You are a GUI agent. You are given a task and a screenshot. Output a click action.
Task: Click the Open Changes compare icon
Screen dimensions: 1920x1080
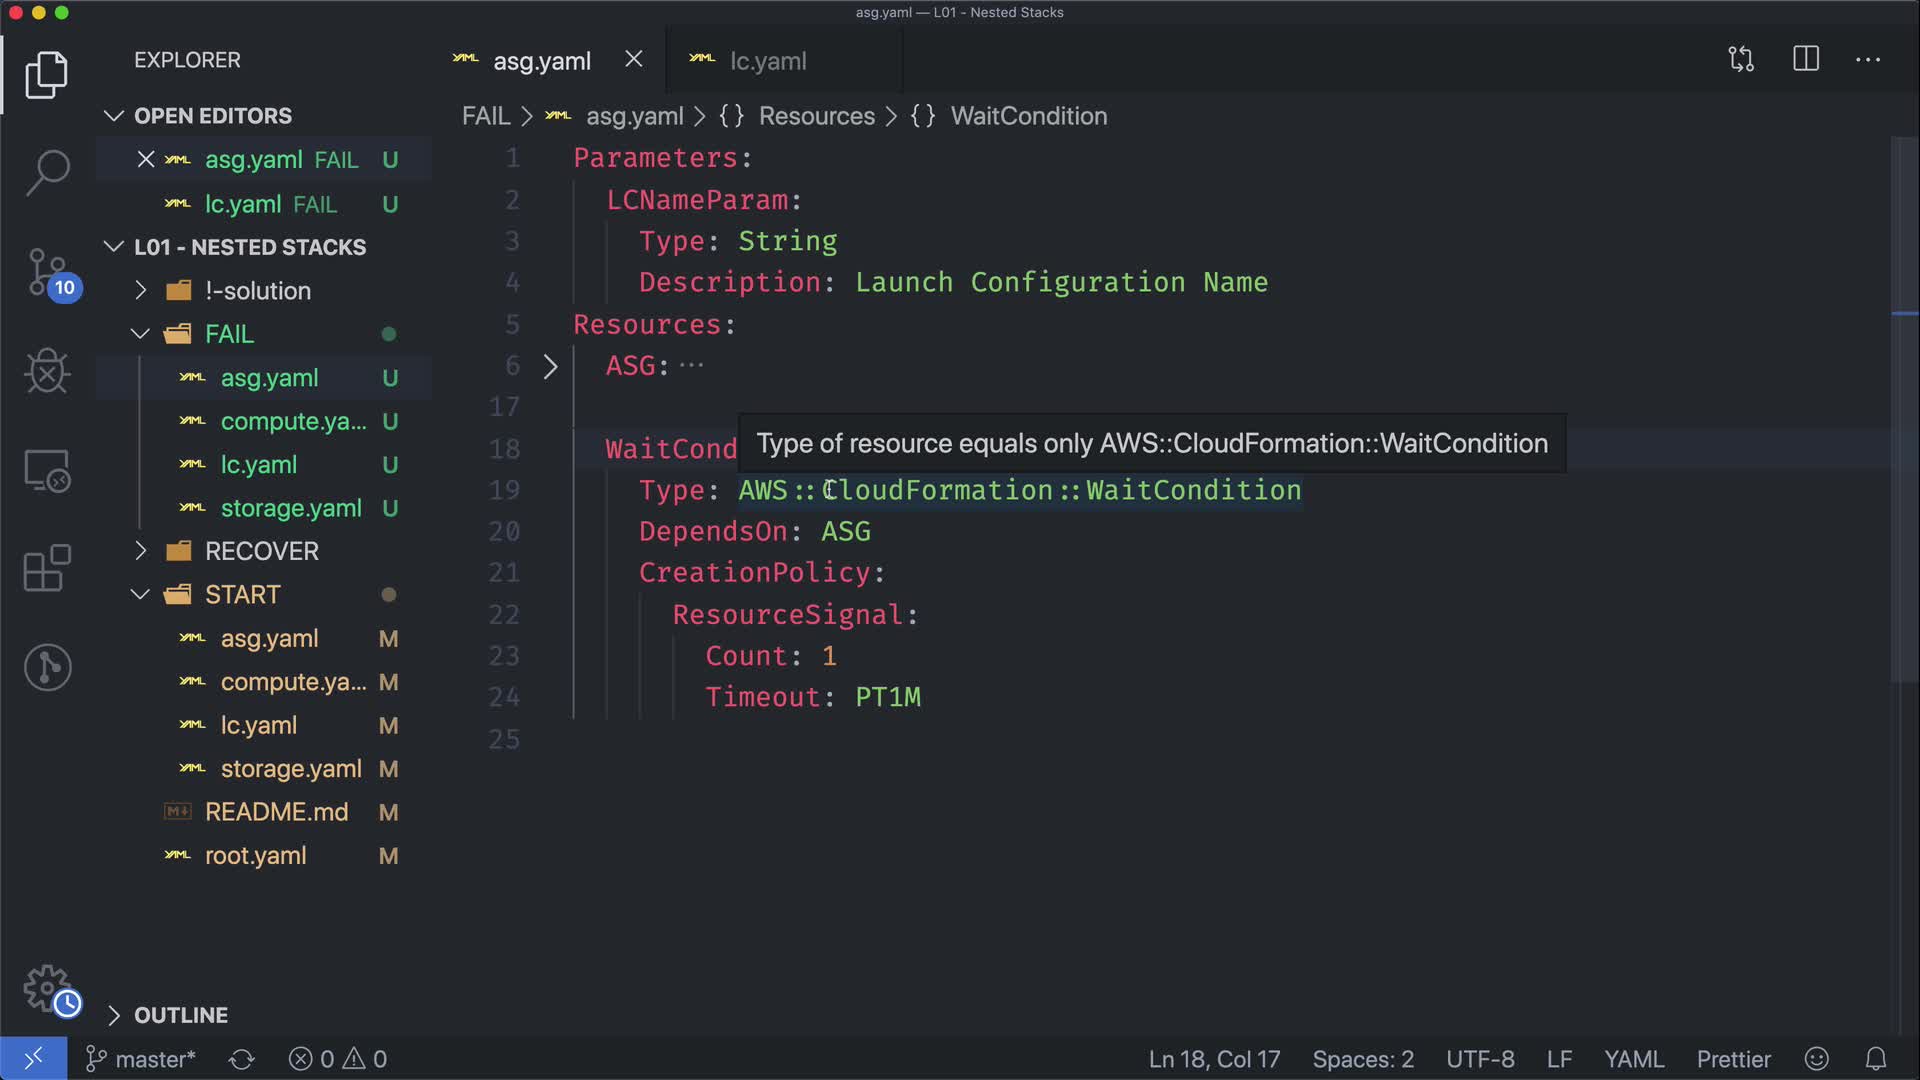(1741, 60)
